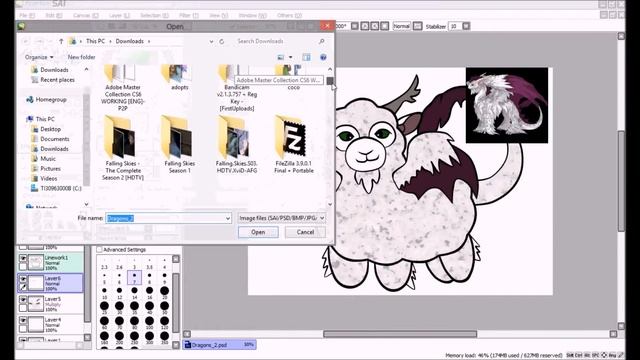Click the Refresh icon in address bar
The image size is (640, 360).
point(222,41)
